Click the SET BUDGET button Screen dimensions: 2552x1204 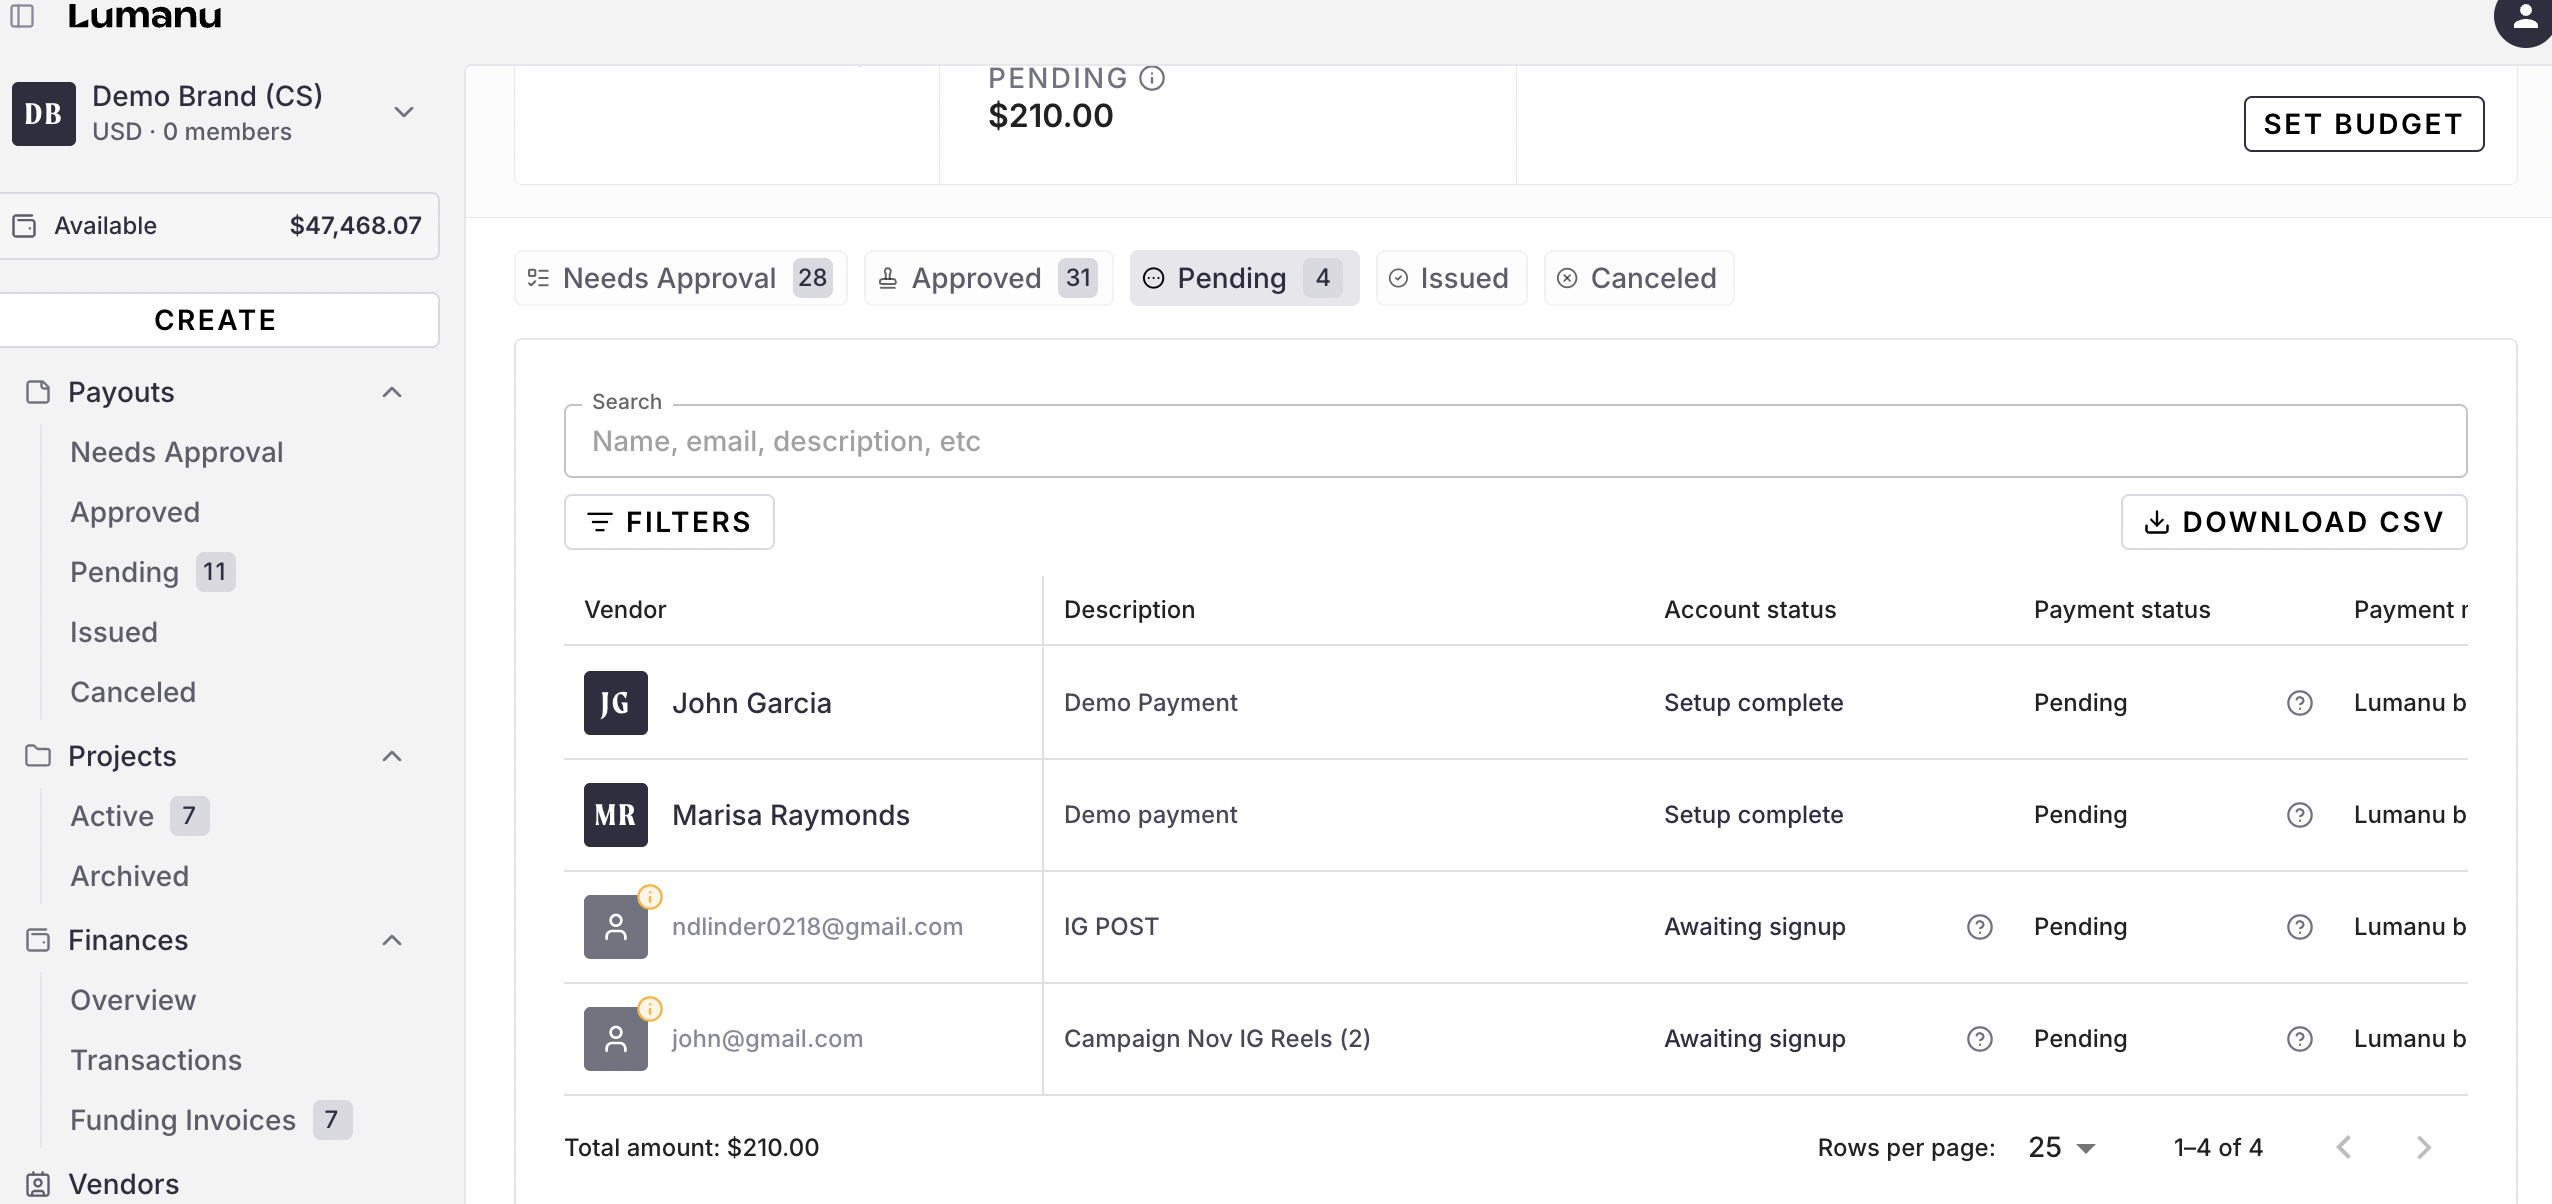tap(2363, 124)
